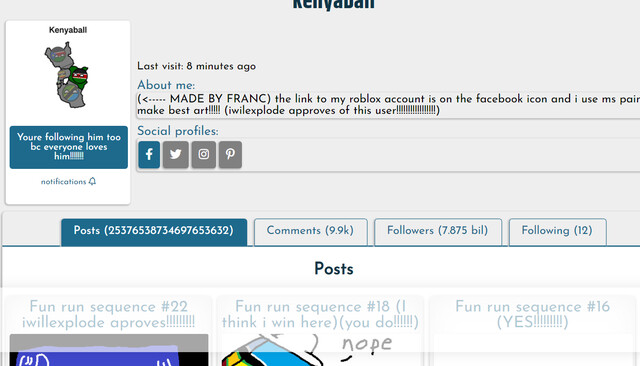Open the Following (12) tab

pyautogui.click(x=557, y=232)
